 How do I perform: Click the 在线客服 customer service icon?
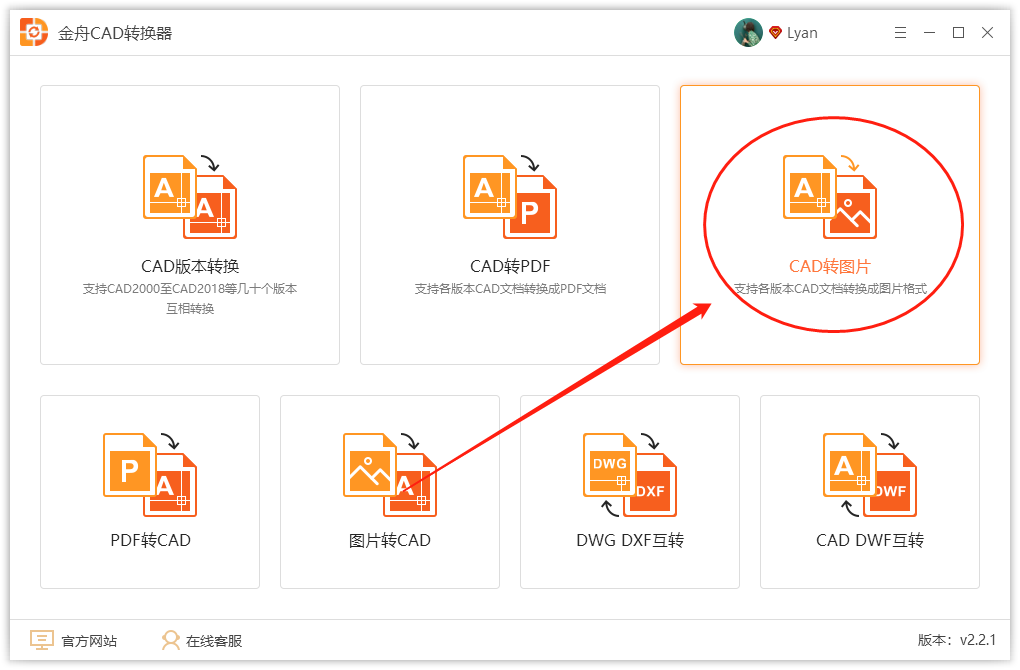coord(171,640)
